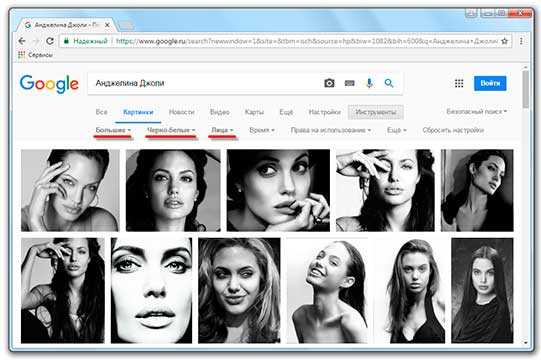Screen dimensions: 541x360
Task: Click the vertical page scrollbar thumb
Action: 525,88
